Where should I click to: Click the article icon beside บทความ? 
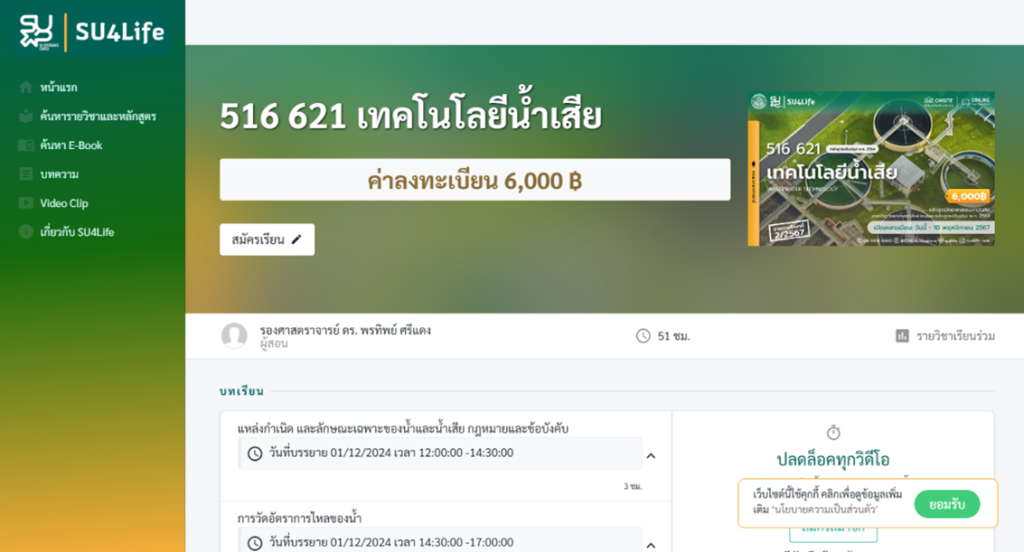coord(25,174)
